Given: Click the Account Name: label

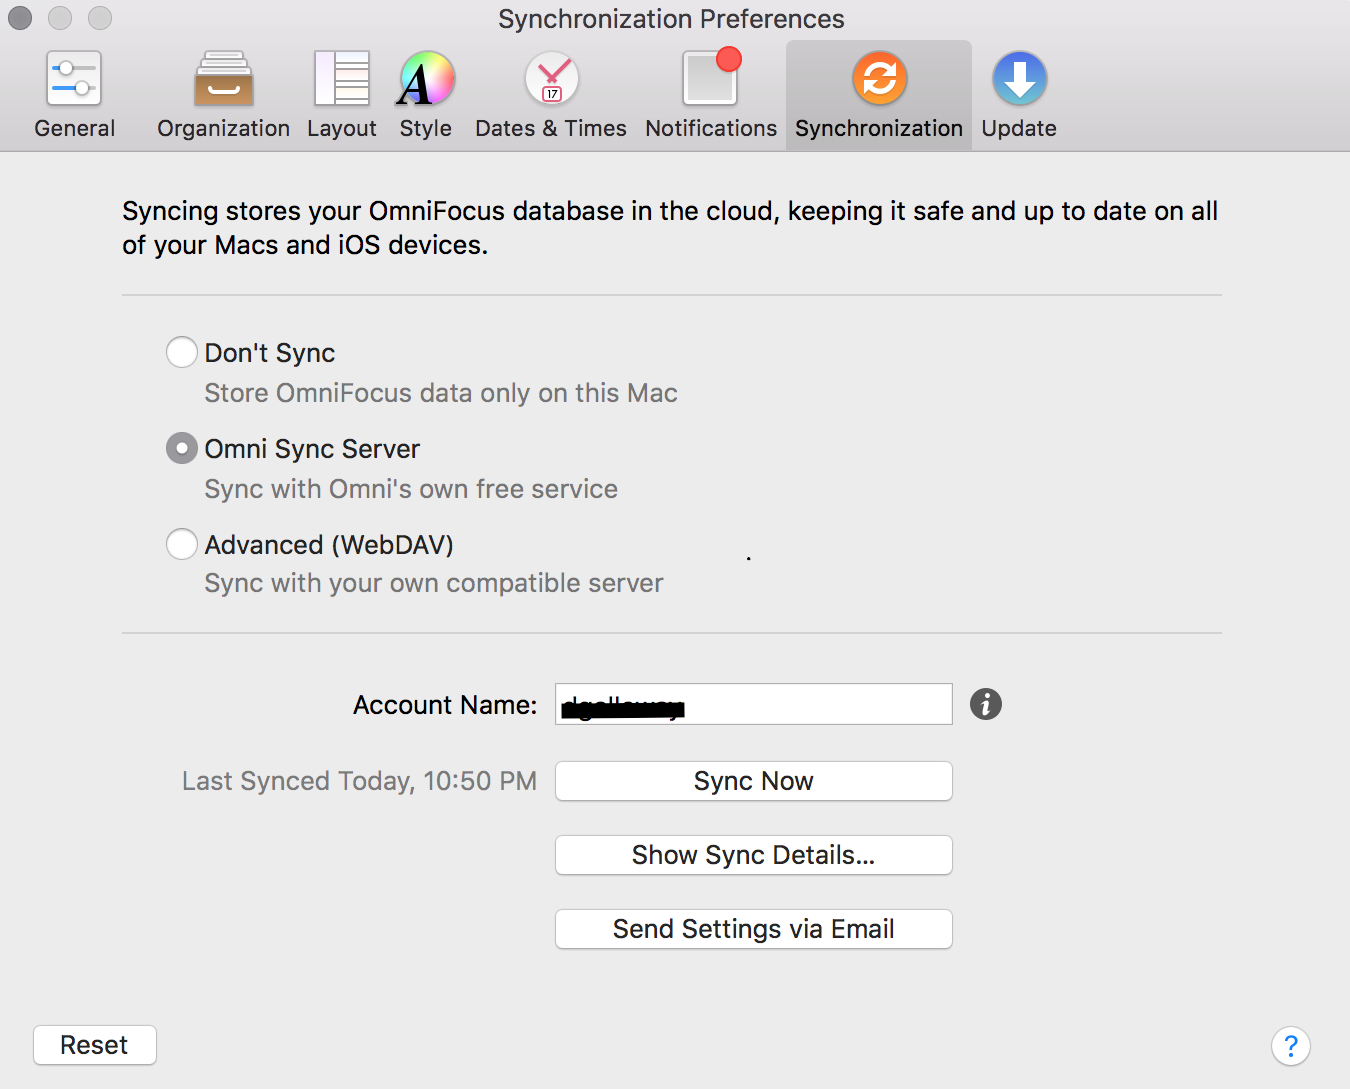Looking at the screenshot, I should 445,705.
